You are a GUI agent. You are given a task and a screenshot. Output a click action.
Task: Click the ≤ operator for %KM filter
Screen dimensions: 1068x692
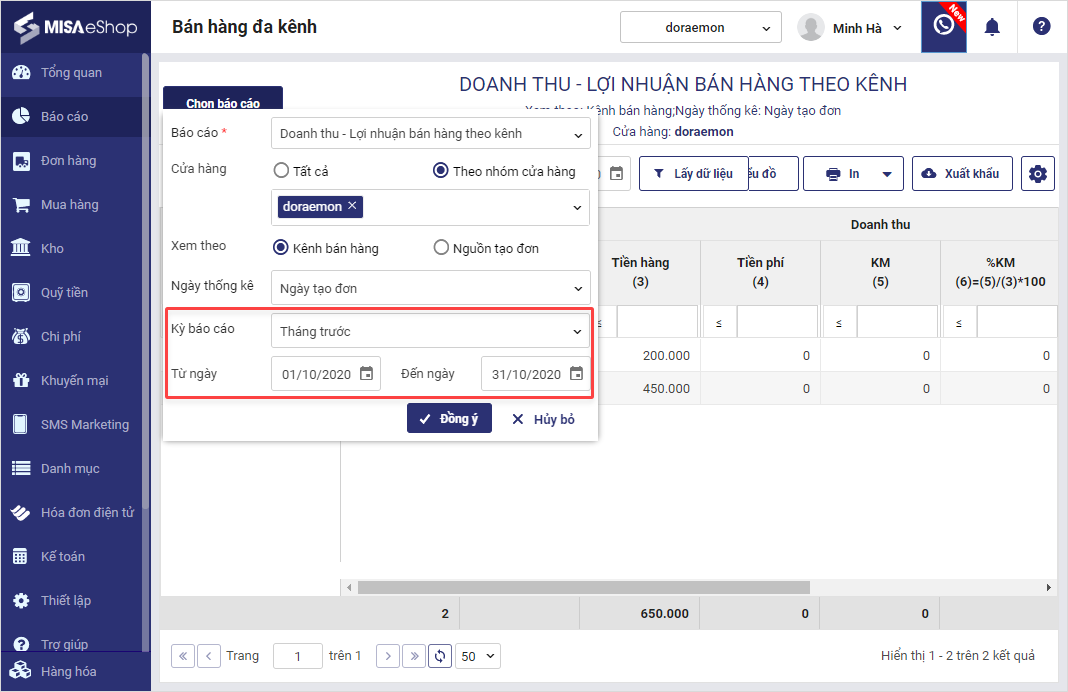(x=959, y=324)
